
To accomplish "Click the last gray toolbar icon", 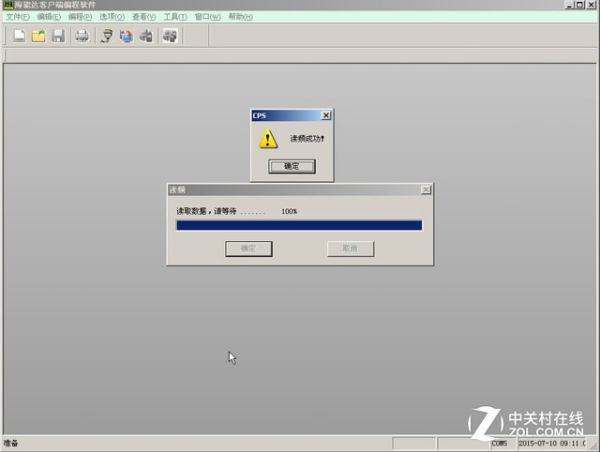I will pyautogui.click(x=170, y=36).
